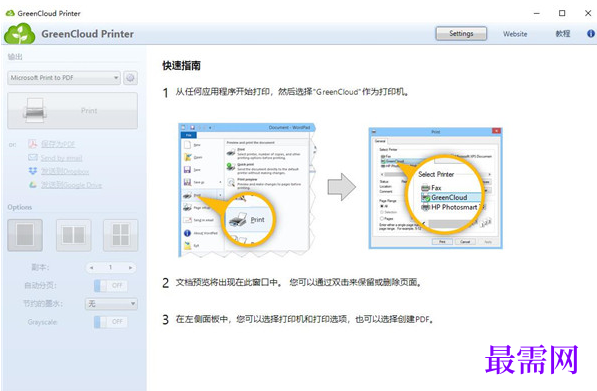
Task: Click the Send by email link
Action: (x=61, y=158)
